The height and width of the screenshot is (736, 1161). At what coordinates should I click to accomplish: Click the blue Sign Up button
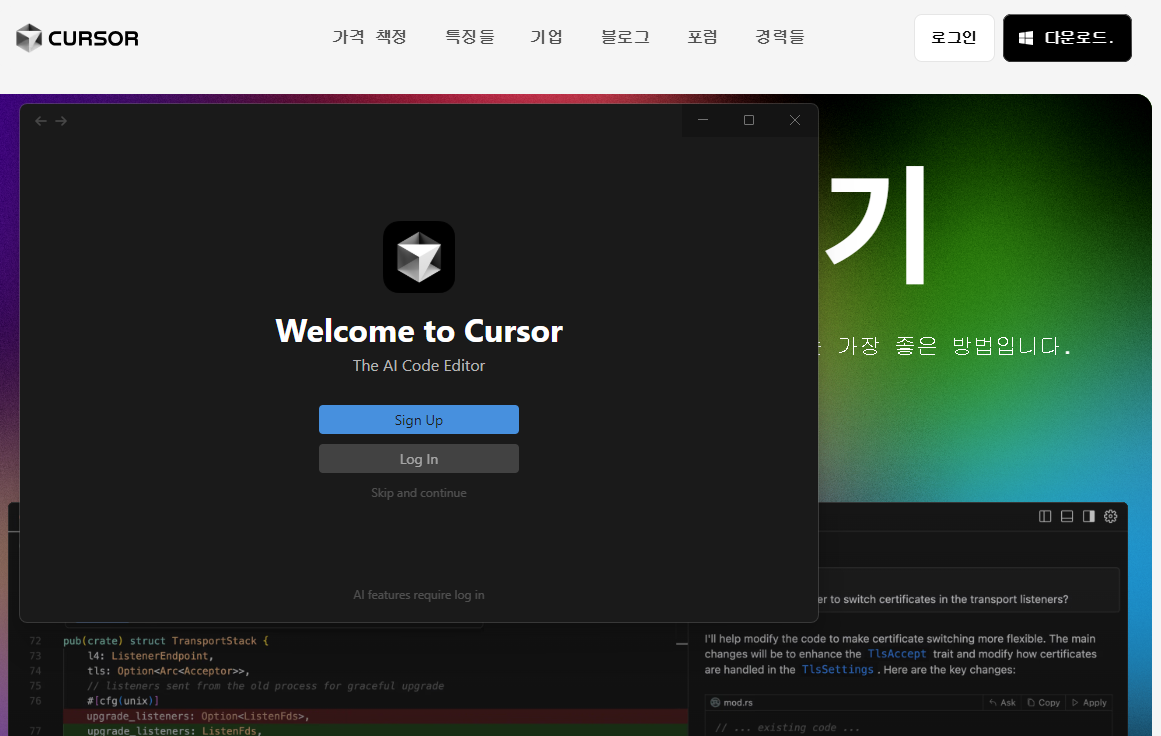[418, 420]
